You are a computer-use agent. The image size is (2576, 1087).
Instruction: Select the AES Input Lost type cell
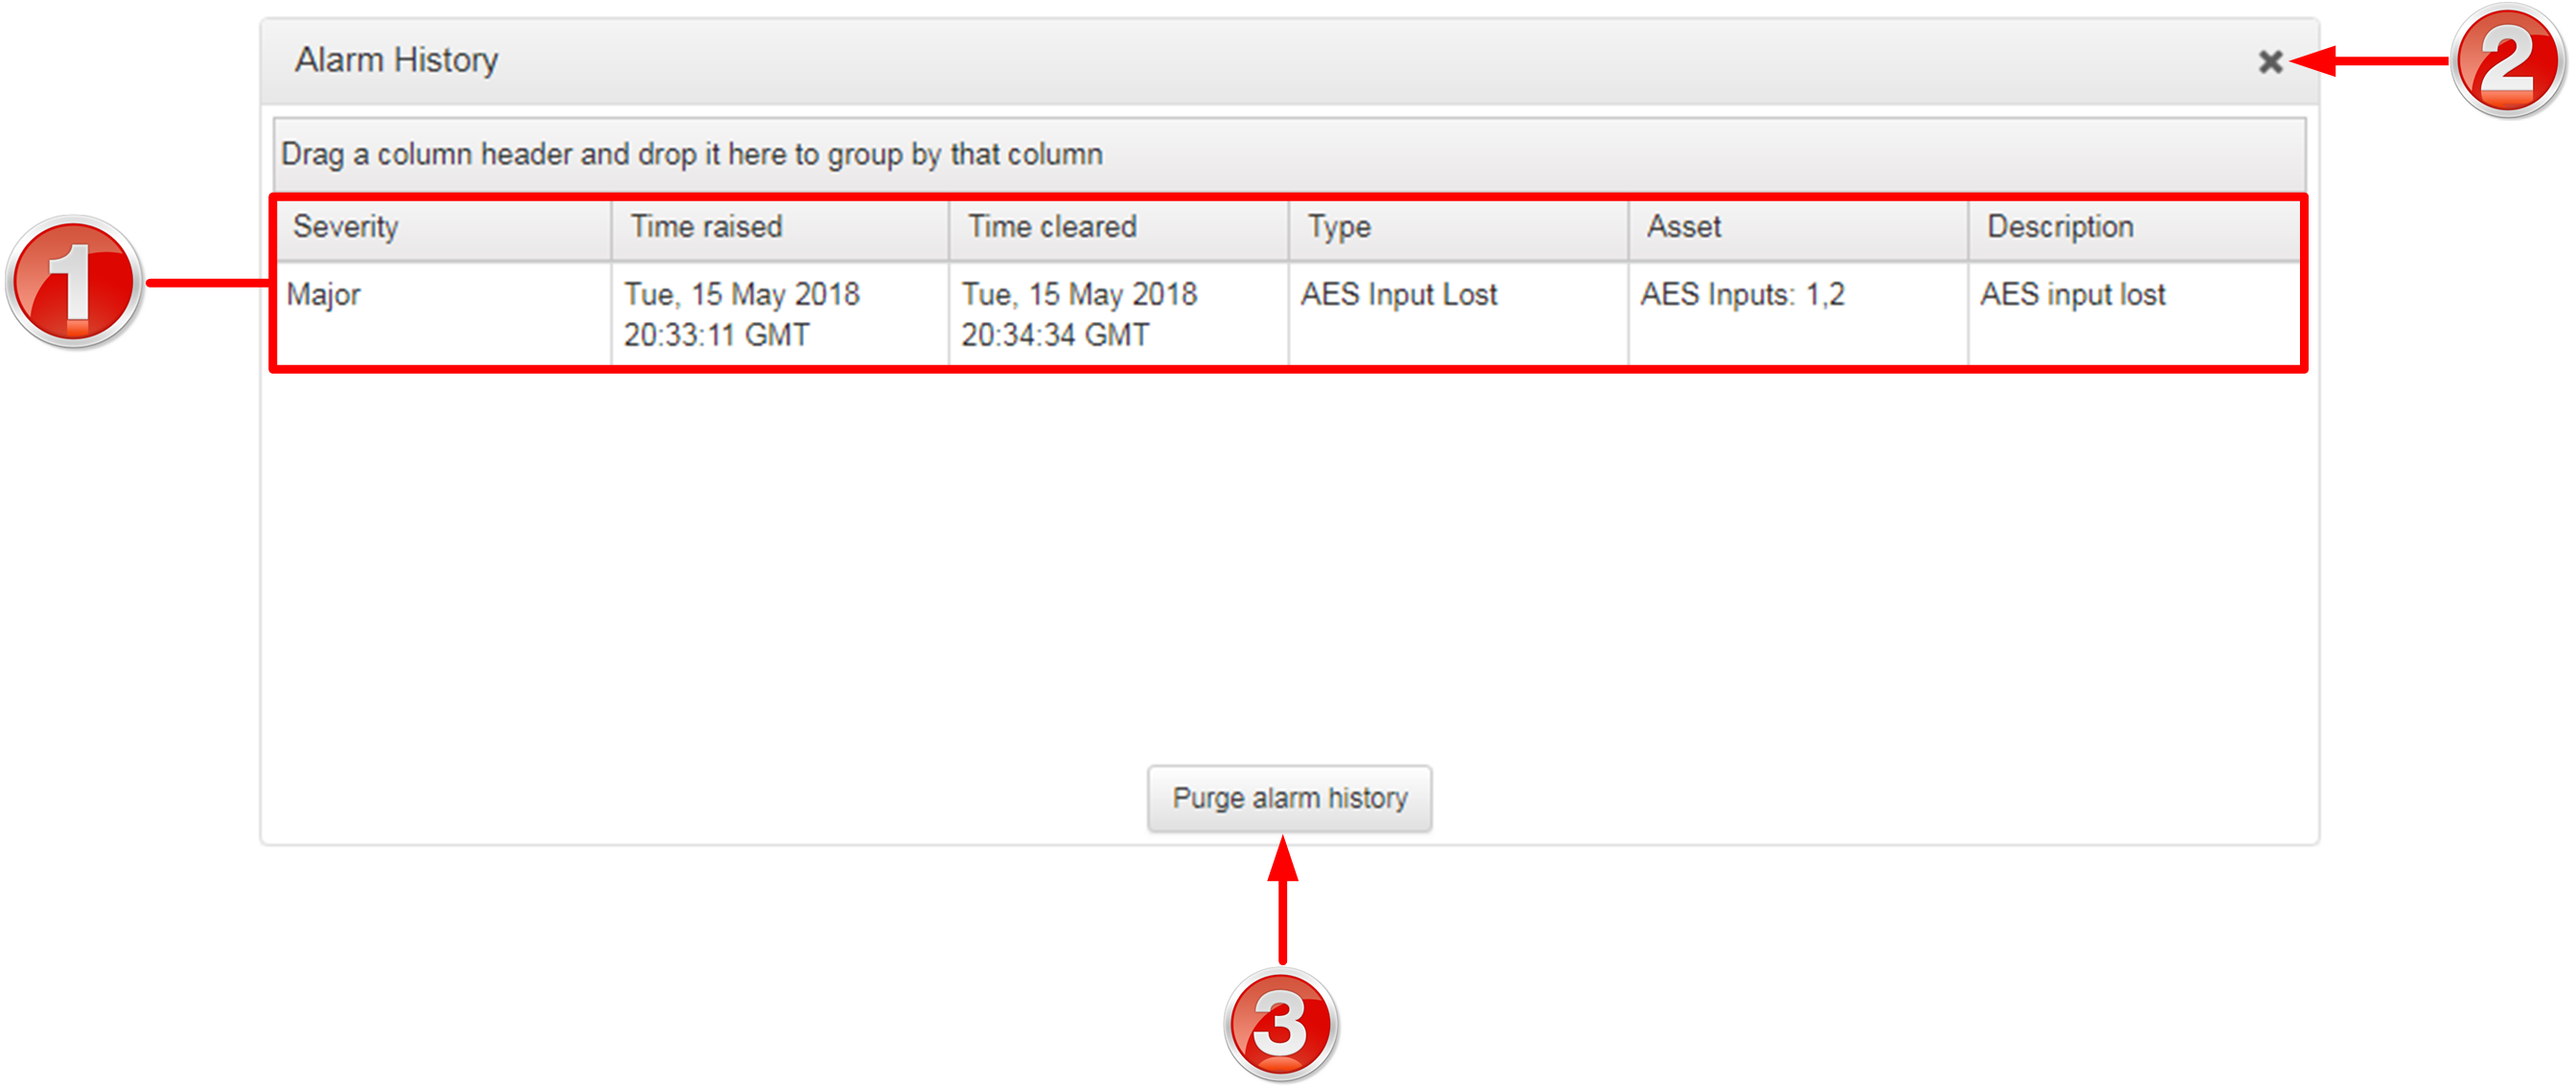tap(1398, 295)
